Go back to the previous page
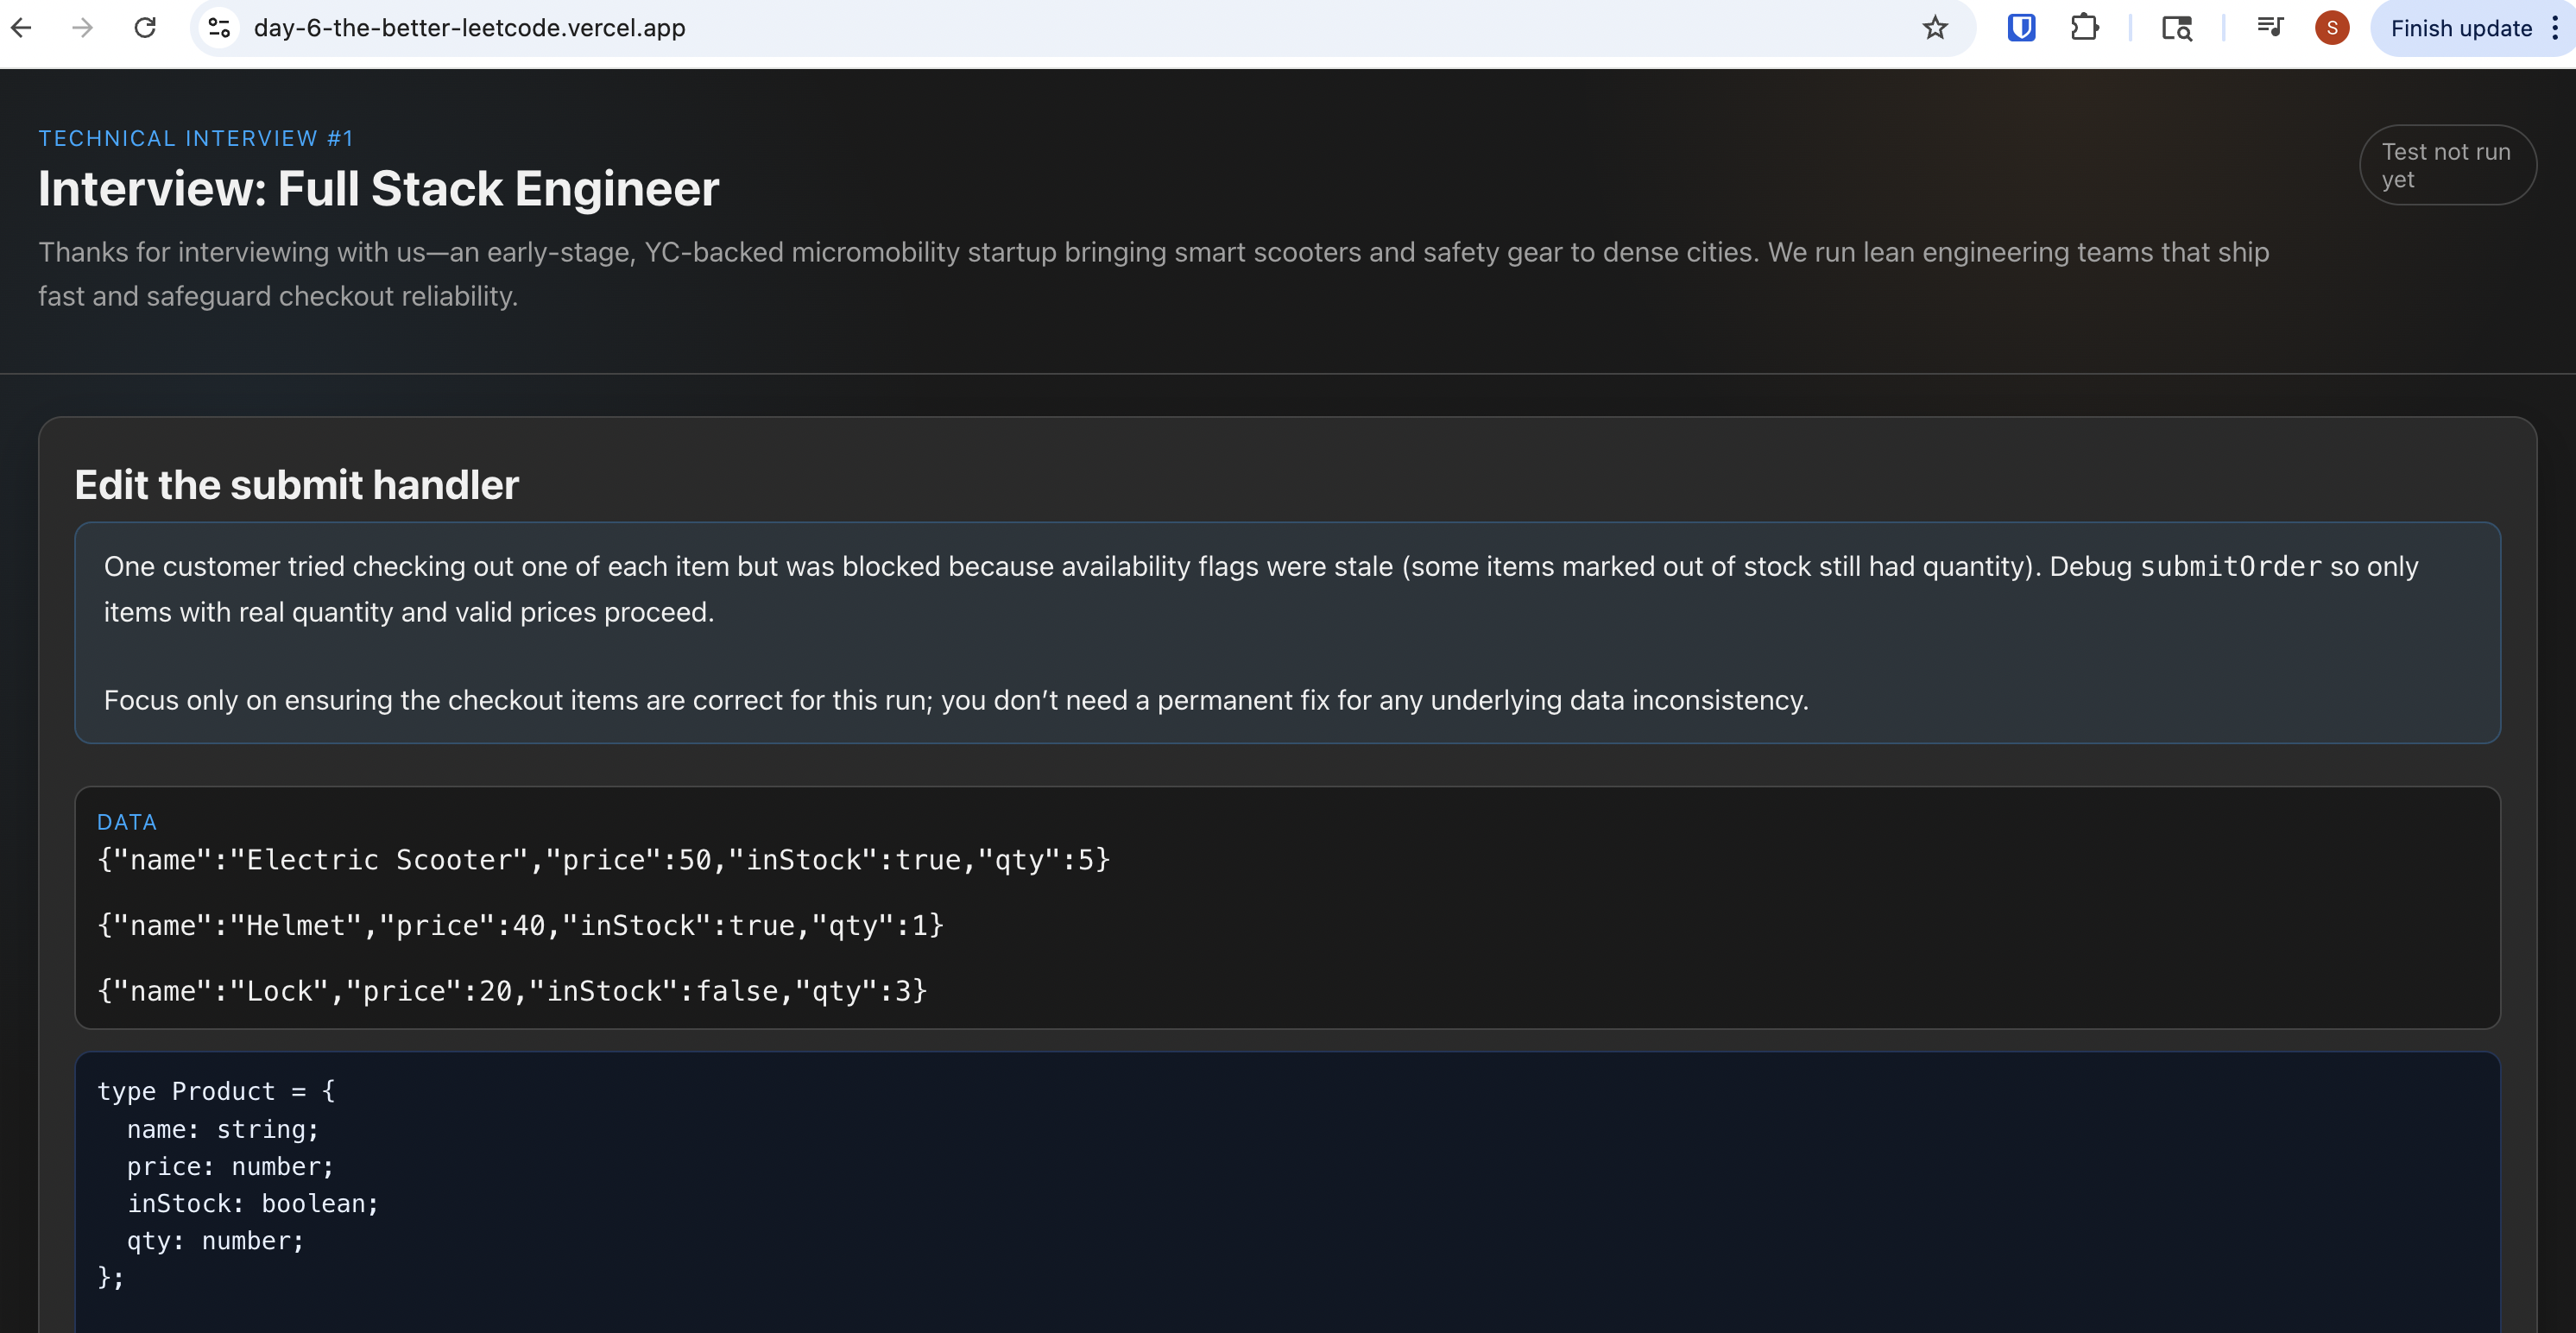This screenshot has height=1333, width=2576. (x=22, y=28)
